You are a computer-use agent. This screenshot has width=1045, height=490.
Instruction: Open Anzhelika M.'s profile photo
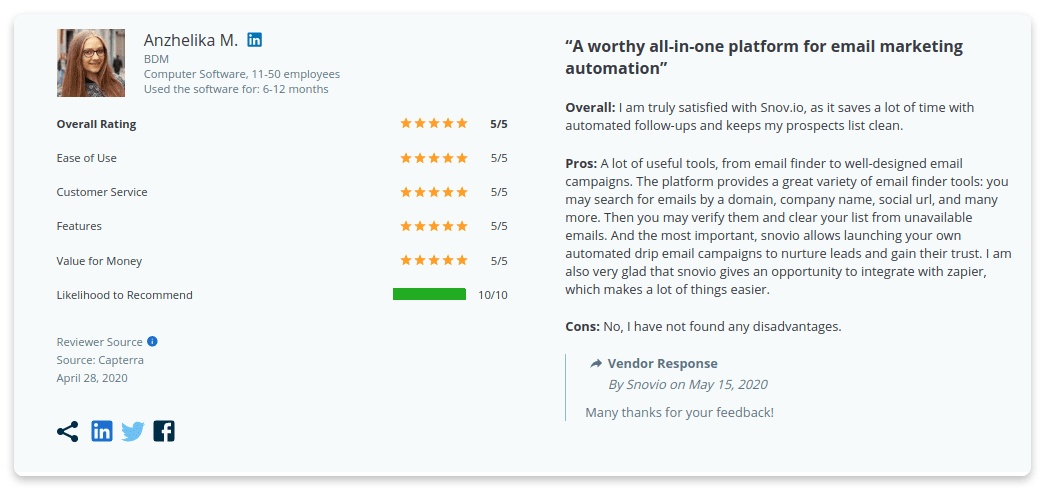[92, 63]
